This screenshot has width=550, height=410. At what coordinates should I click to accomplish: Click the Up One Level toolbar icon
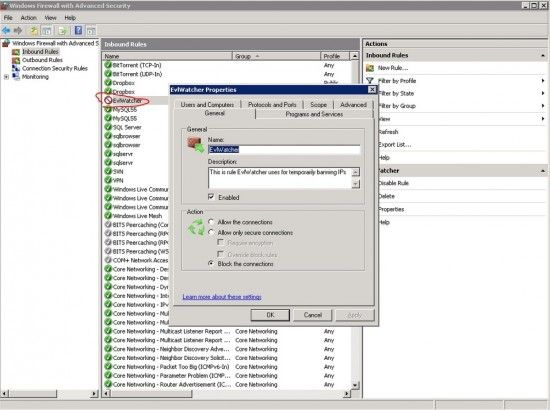coord(34,31)
